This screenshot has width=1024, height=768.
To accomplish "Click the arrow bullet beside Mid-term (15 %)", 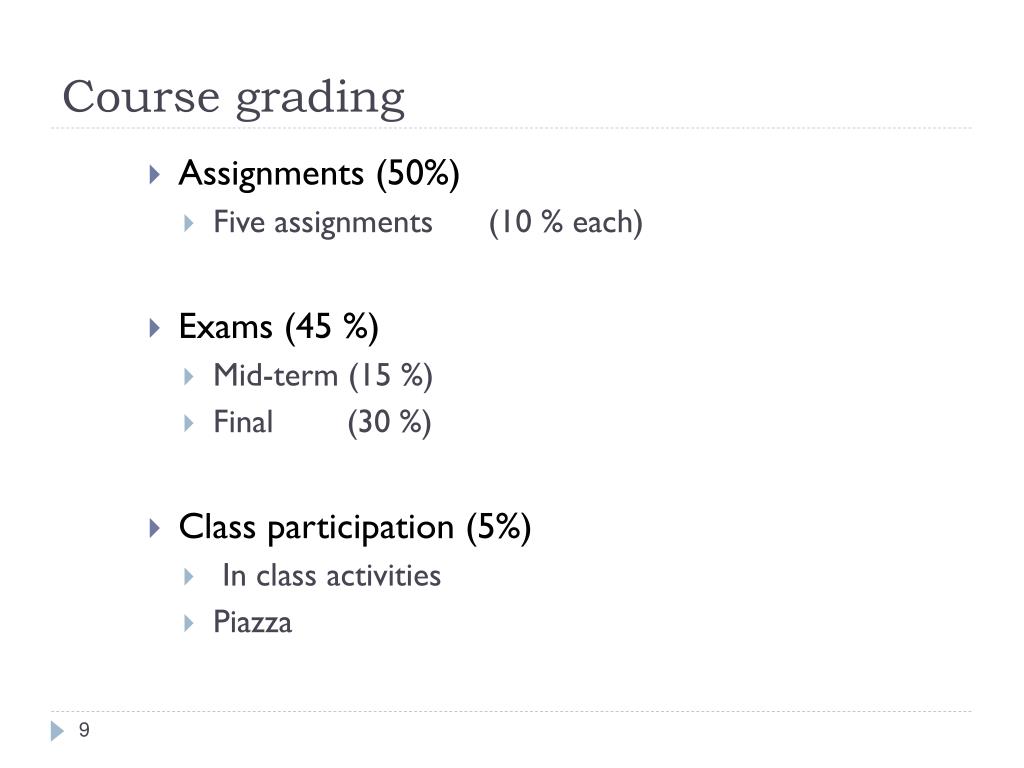I will tap(189, 377).
